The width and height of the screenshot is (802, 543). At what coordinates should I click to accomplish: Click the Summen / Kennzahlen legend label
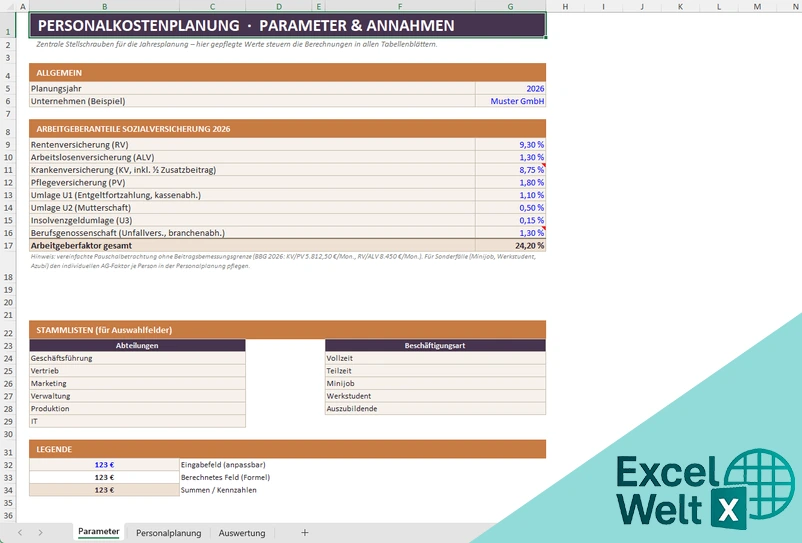click(218, 490)
